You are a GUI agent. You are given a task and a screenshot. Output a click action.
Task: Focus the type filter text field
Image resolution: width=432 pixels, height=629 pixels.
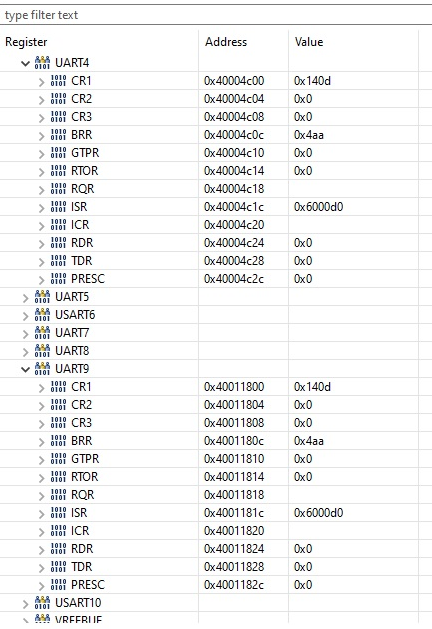[216, 15]
